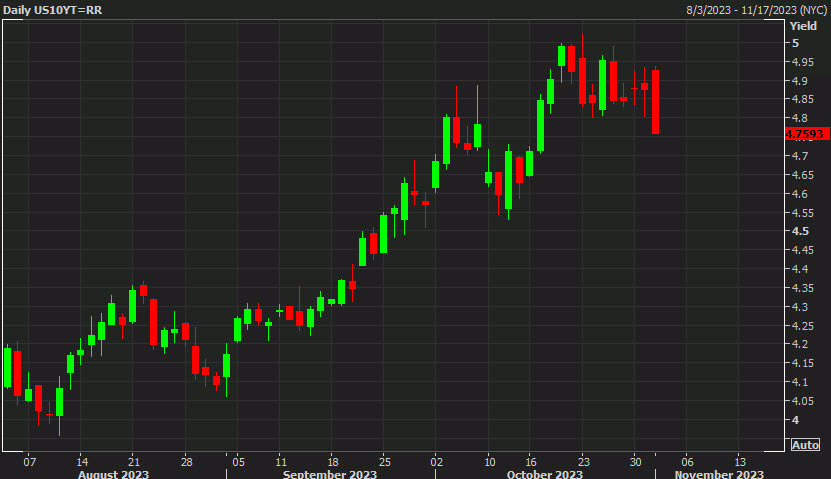Click the Daily US10YT=RR chart title
Screen dimensions: 831x479
(x=52, y=10)
